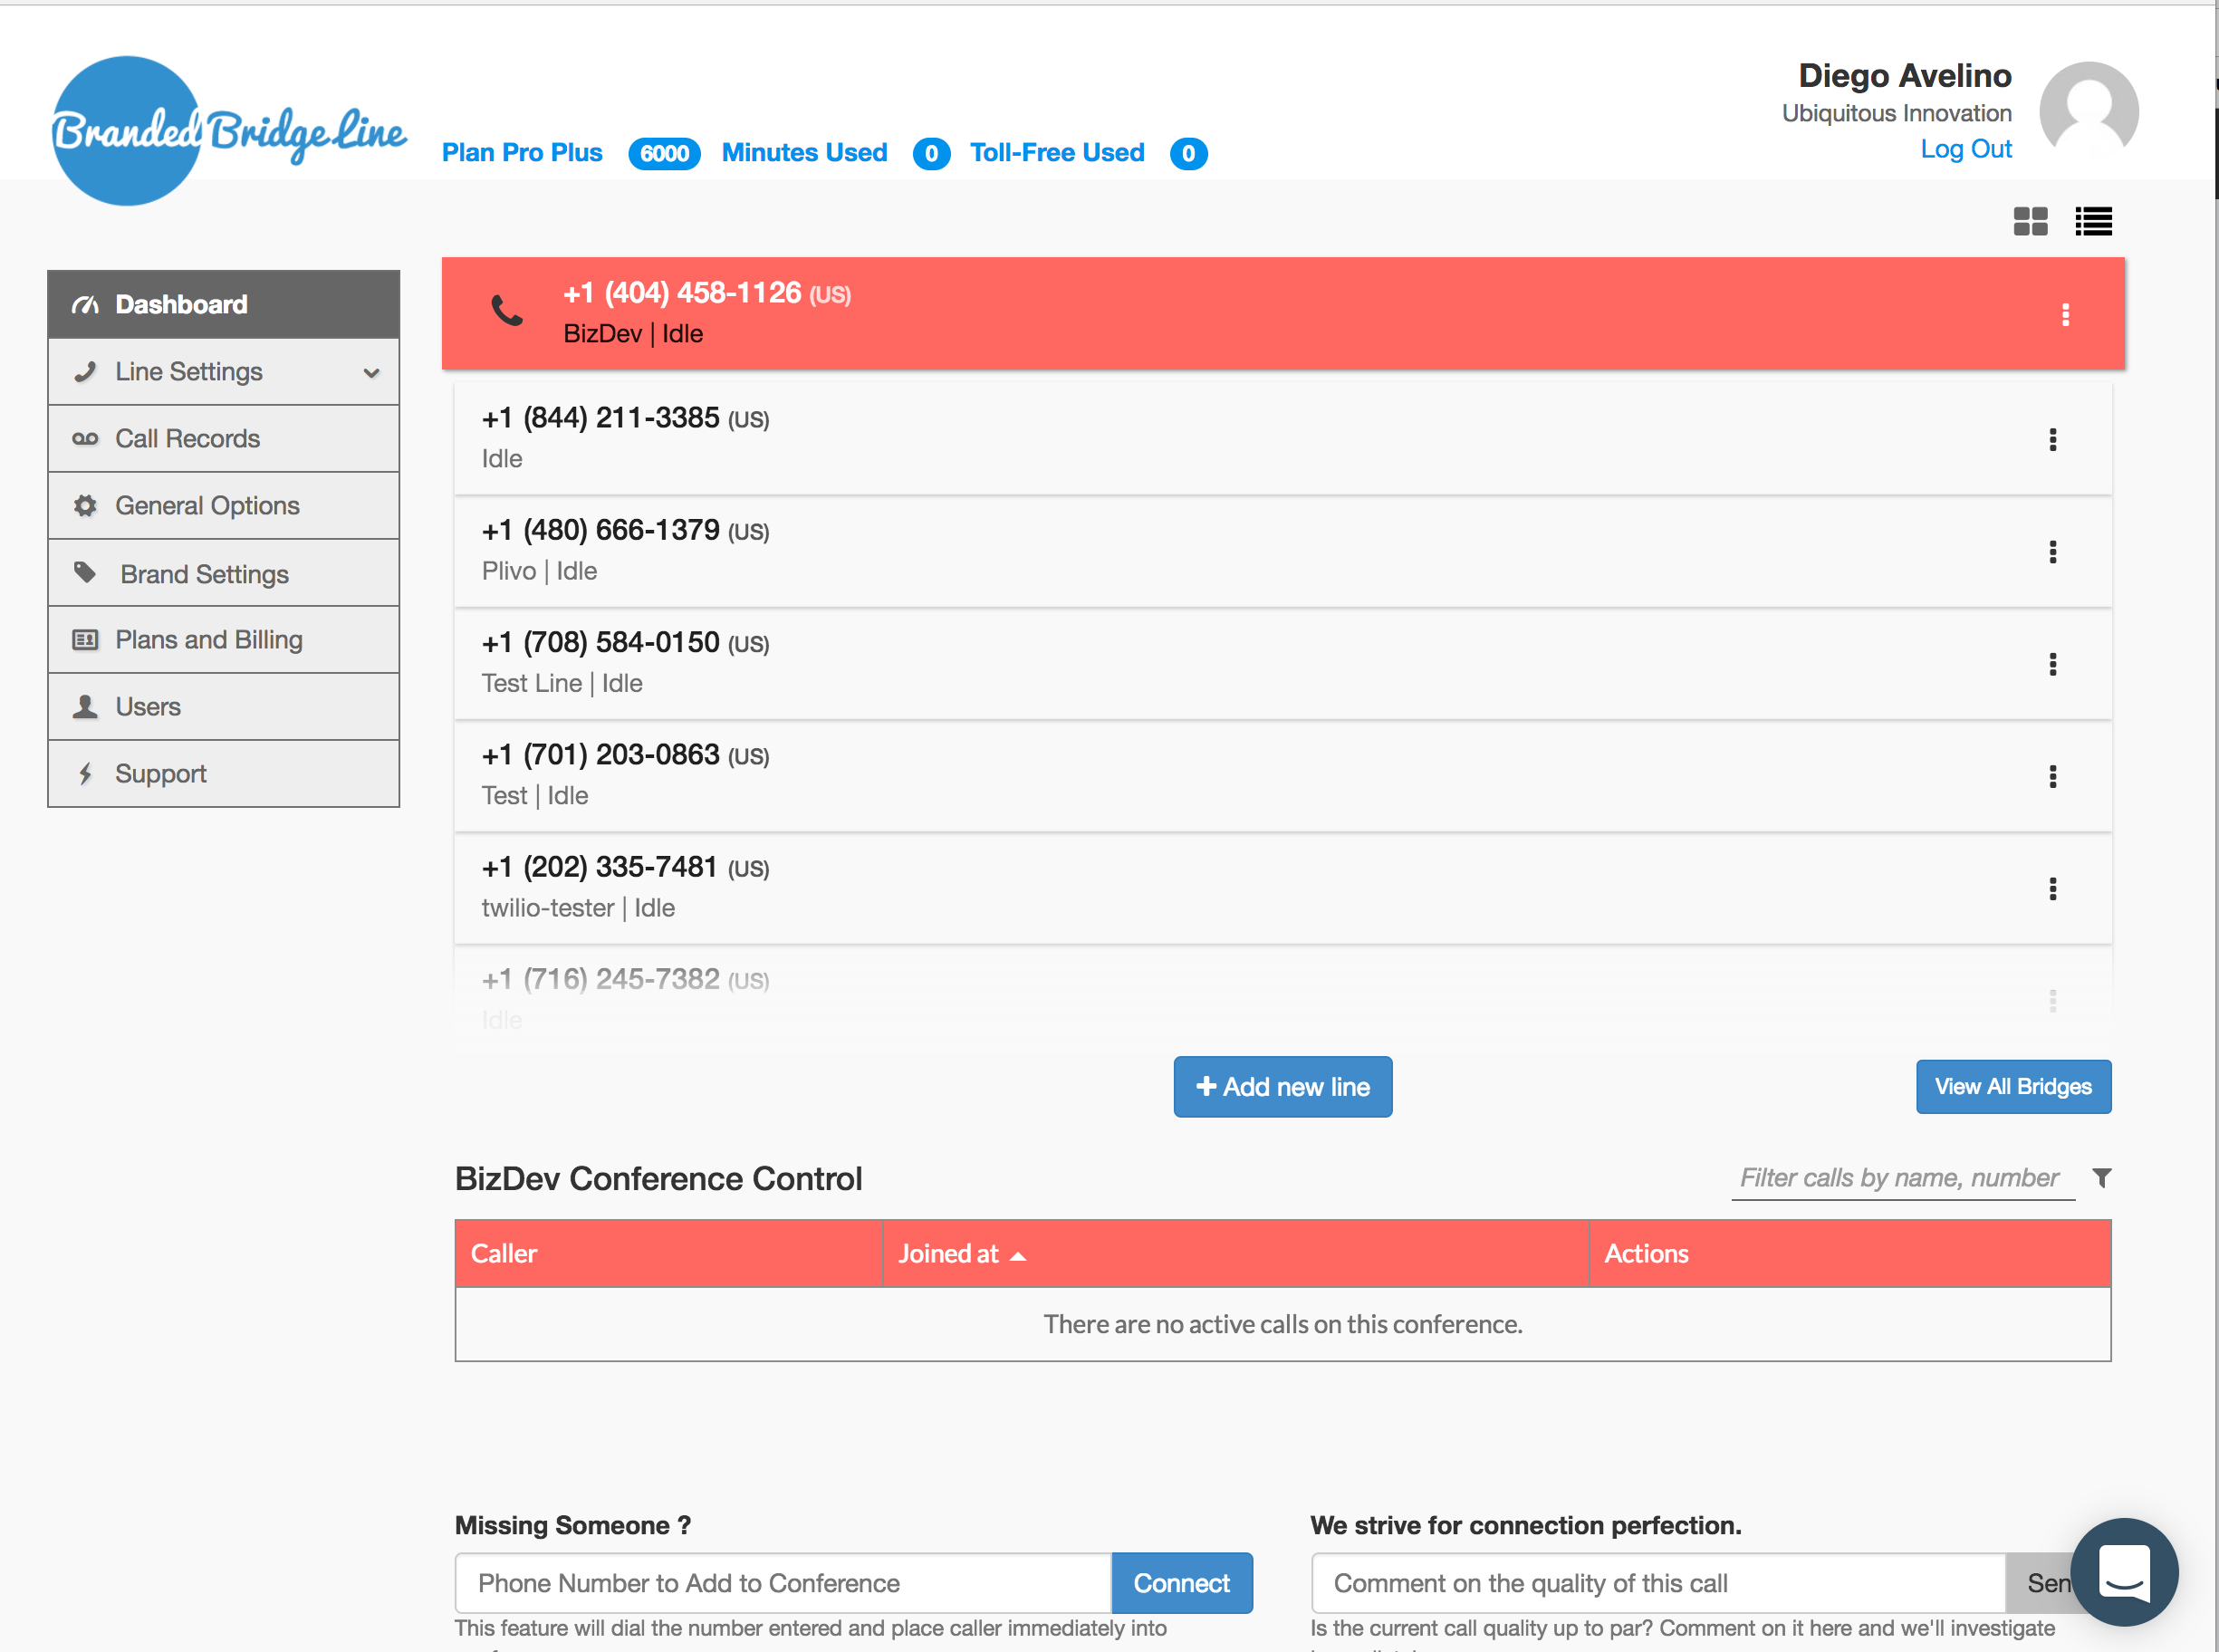Switch to list view layout
The height and width of the screenshot is (1652, 2219).
[x=2092, y=221]
